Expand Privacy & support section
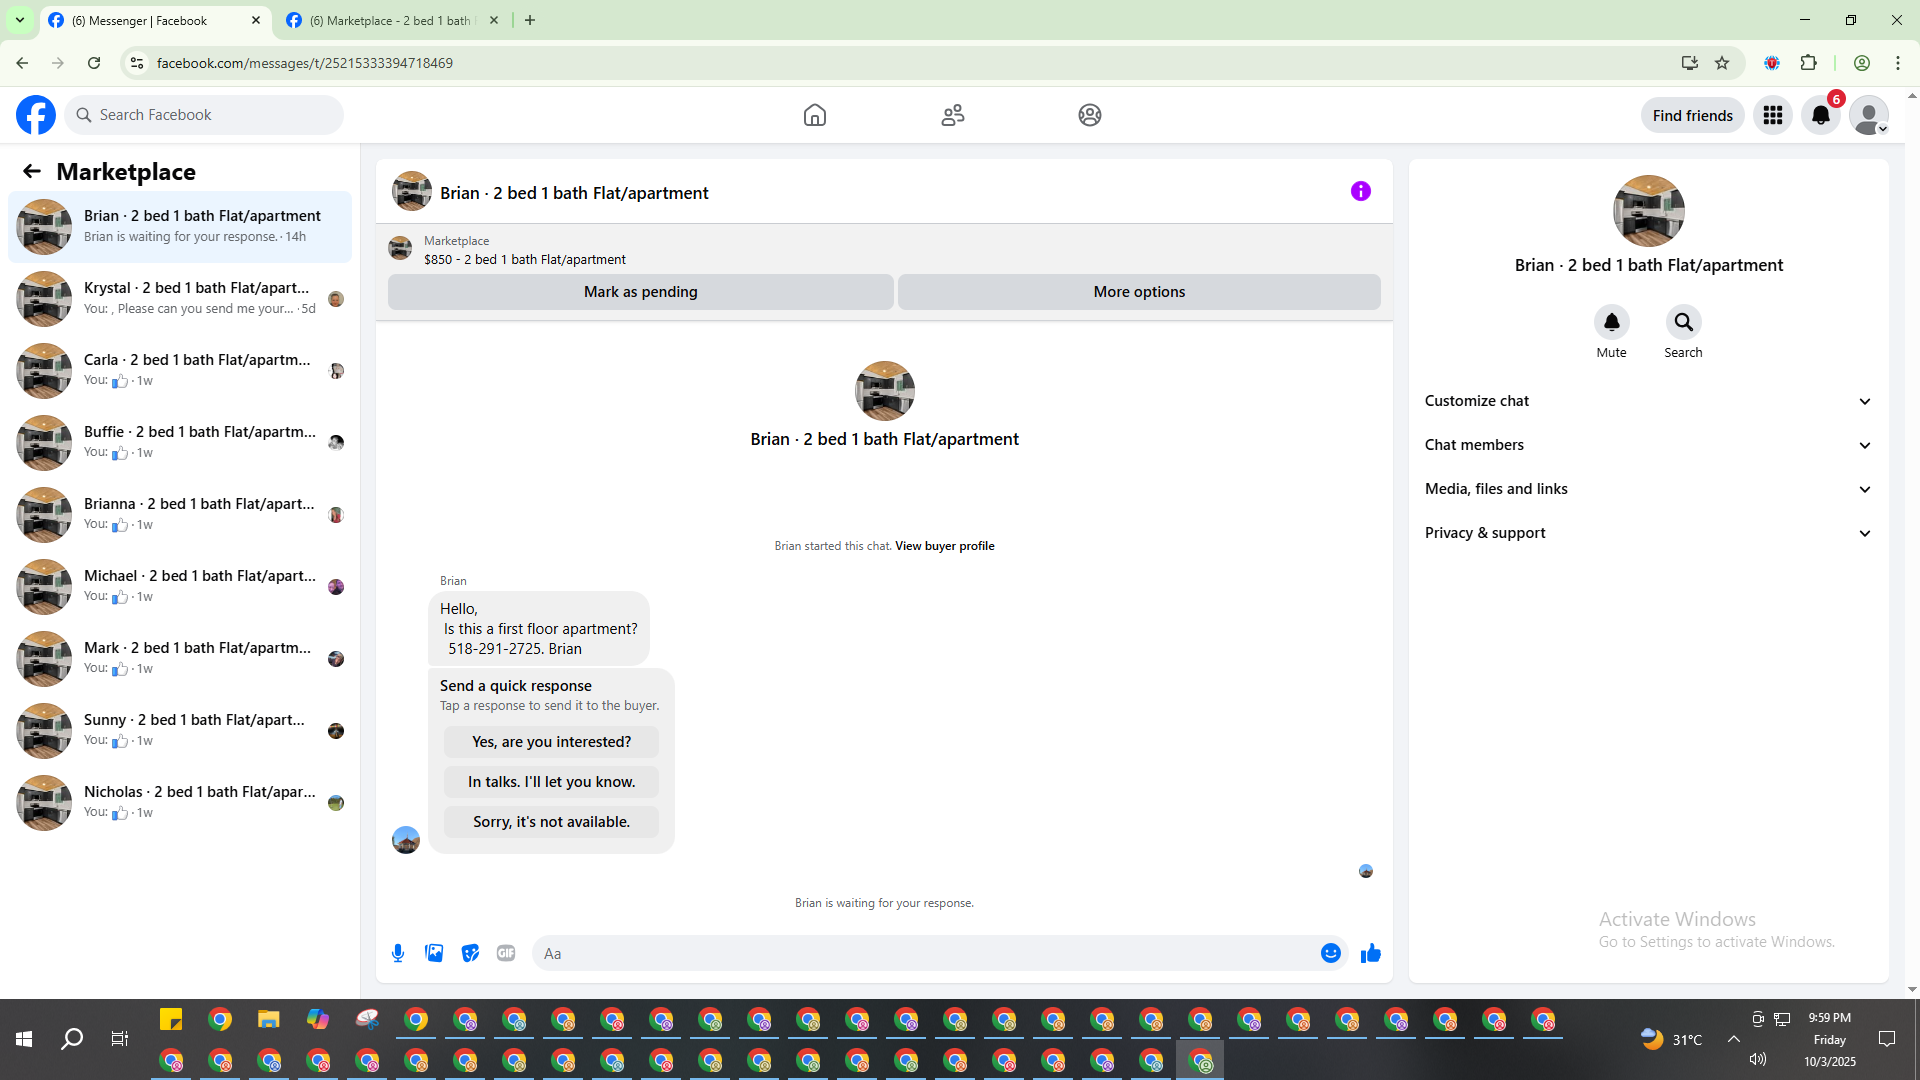This screenshot has height=1080, width=1920. 1648,533
